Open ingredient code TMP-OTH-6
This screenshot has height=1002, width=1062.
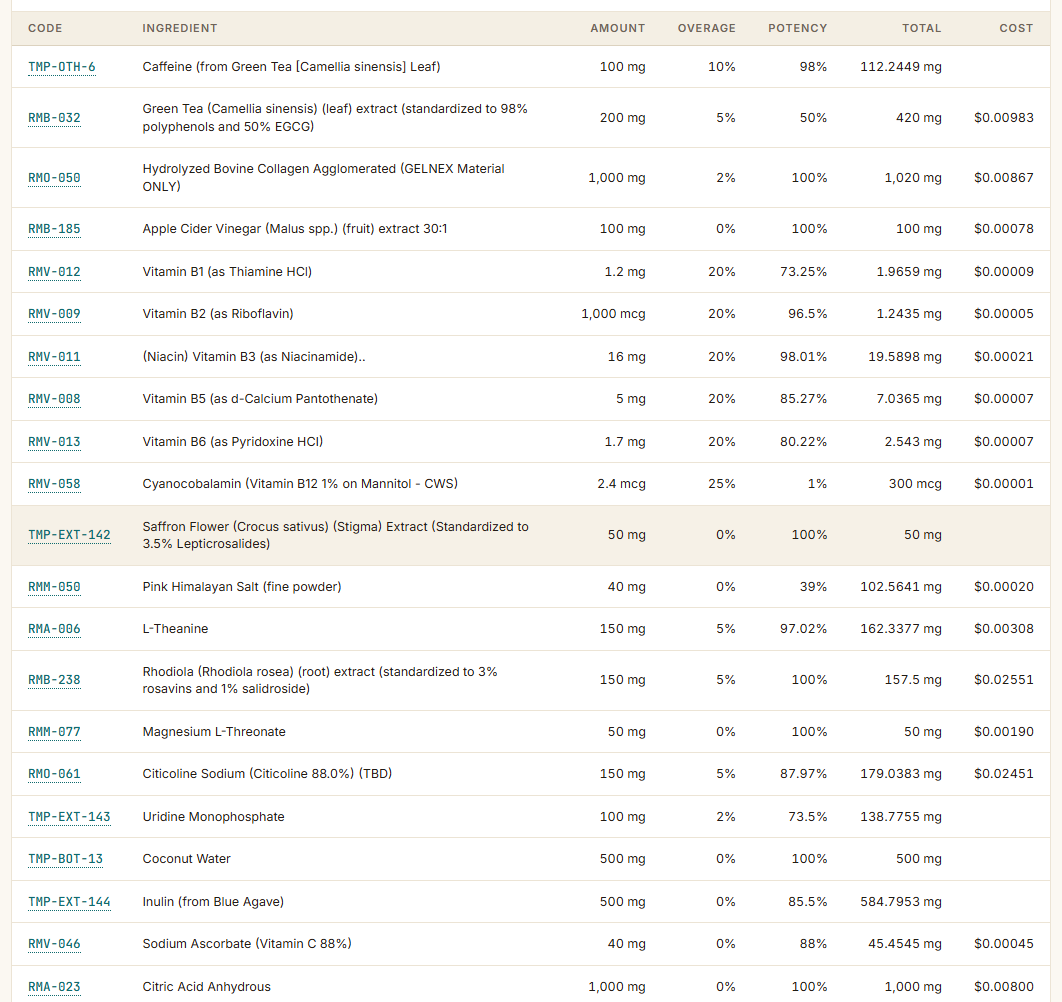(62, 66)
